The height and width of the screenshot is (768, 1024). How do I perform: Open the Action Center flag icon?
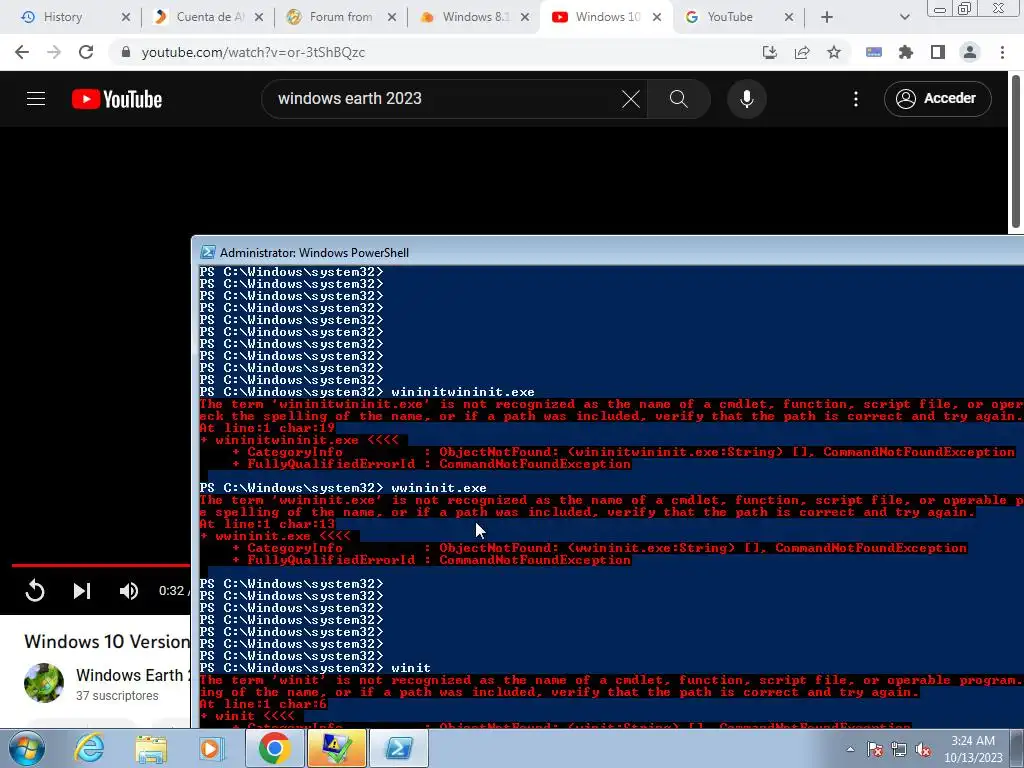point(875,749)
